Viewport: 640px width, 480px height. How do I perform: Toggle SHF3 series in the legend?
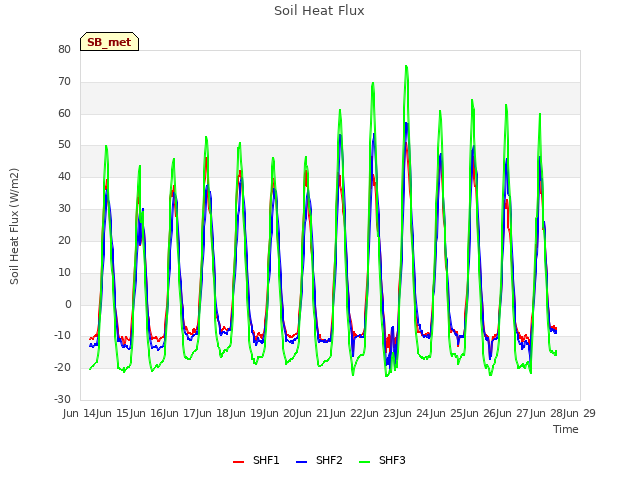(x=382, y=460)
